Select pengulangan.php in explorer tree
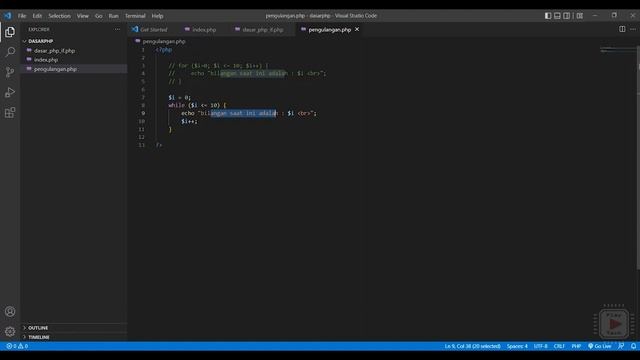Viewport: 640px width, 360px height. click(55, 69)
